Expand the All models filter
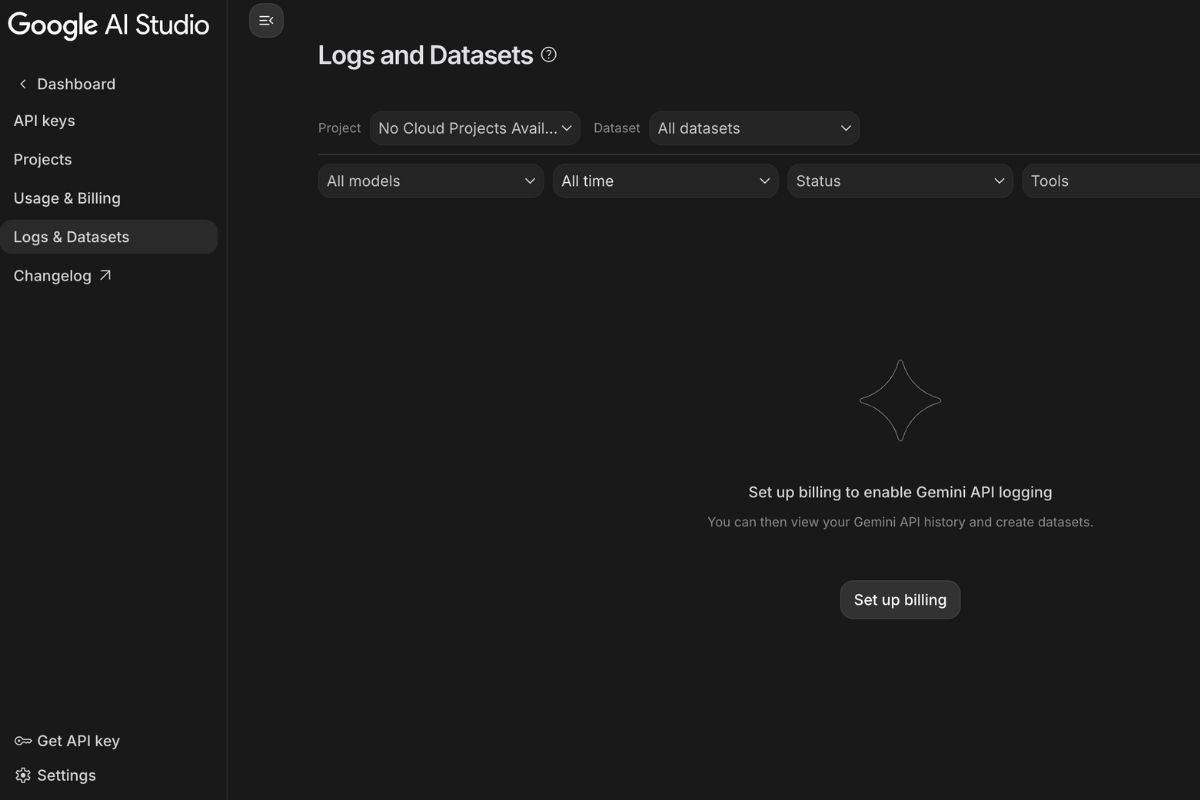The height and width of the screenshot is (800, 1200). pos(431,181)
